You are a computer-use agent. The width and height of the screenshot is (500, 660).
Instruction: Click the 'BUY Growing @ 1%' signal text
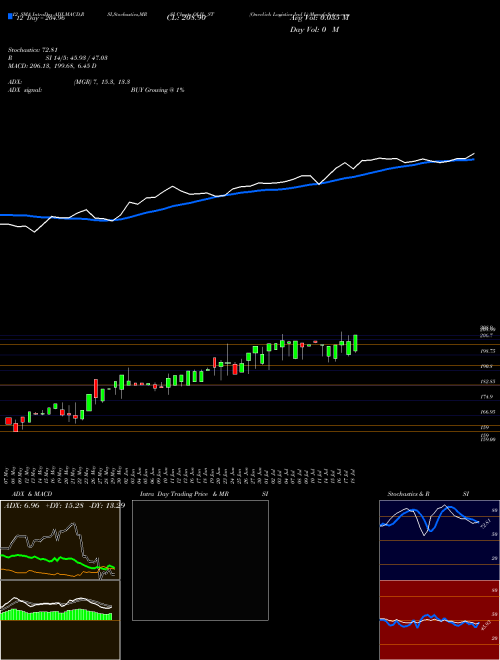(158, 90)
